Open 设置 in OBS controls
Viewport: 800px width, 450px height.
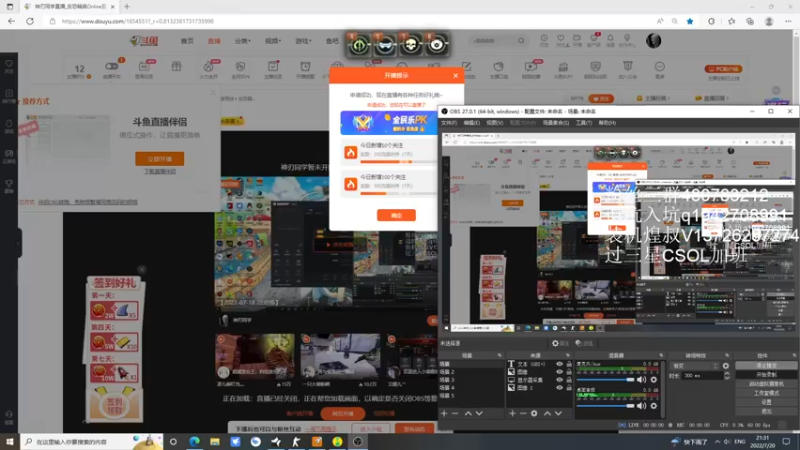click(x=766, y=402)
